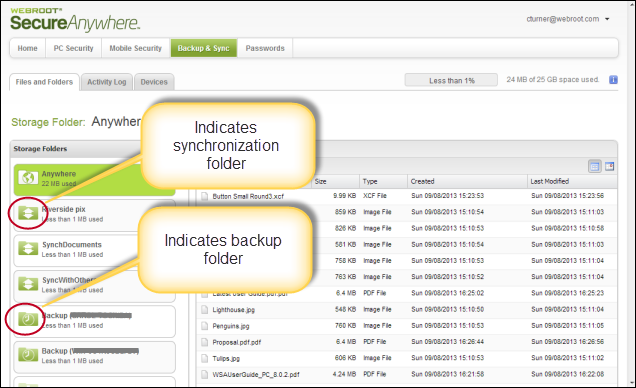Select Files and Folders sub-tab
636x388 pixels.
[x=44, y=82]
